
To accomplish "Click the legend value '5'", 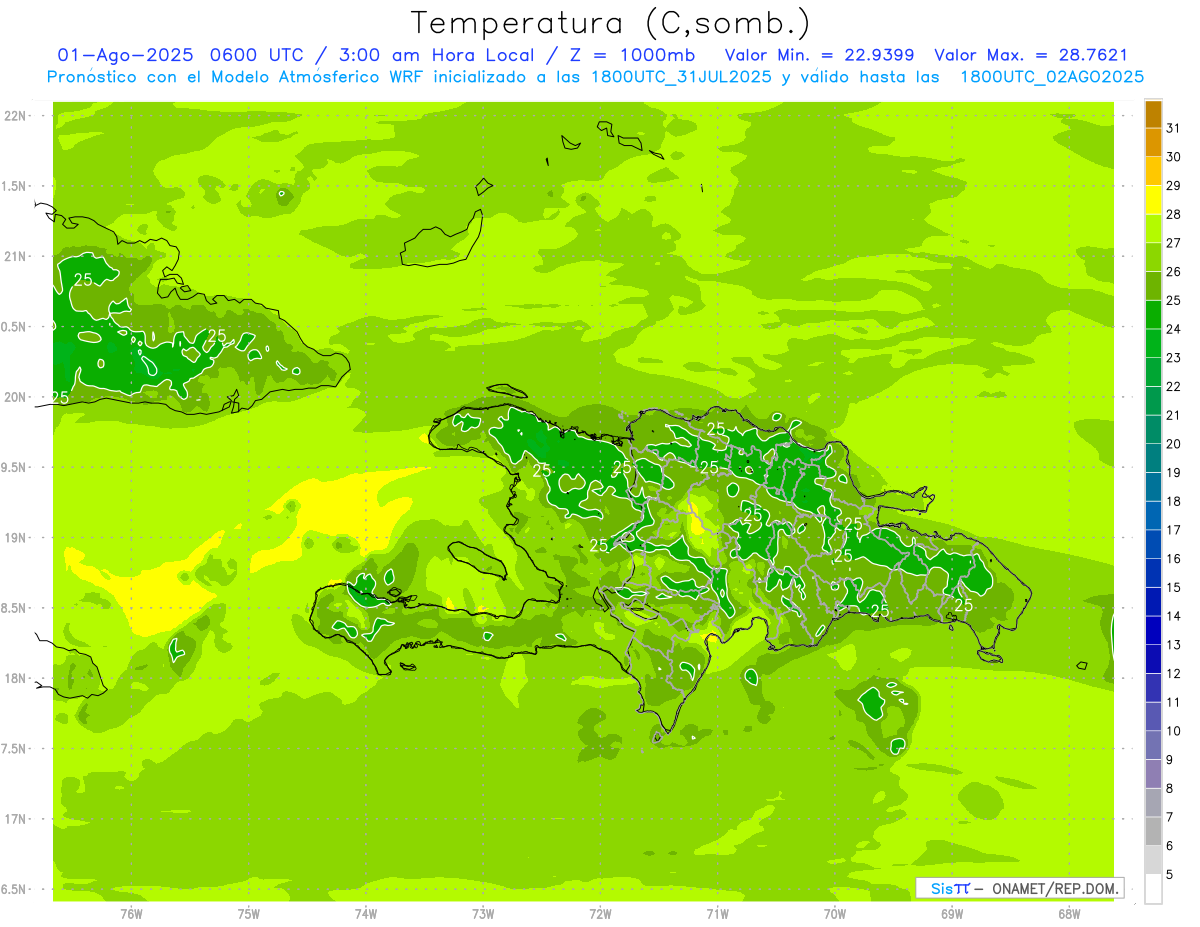I will click(1170, 875).
